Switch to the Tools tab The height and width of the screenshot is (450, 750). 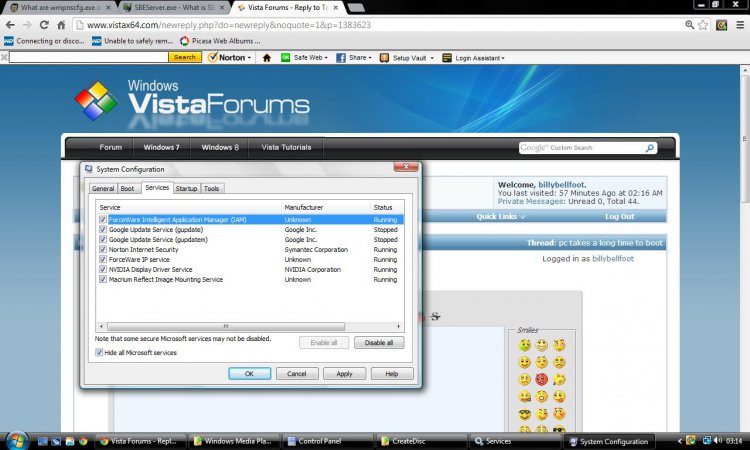click(211, 188)
